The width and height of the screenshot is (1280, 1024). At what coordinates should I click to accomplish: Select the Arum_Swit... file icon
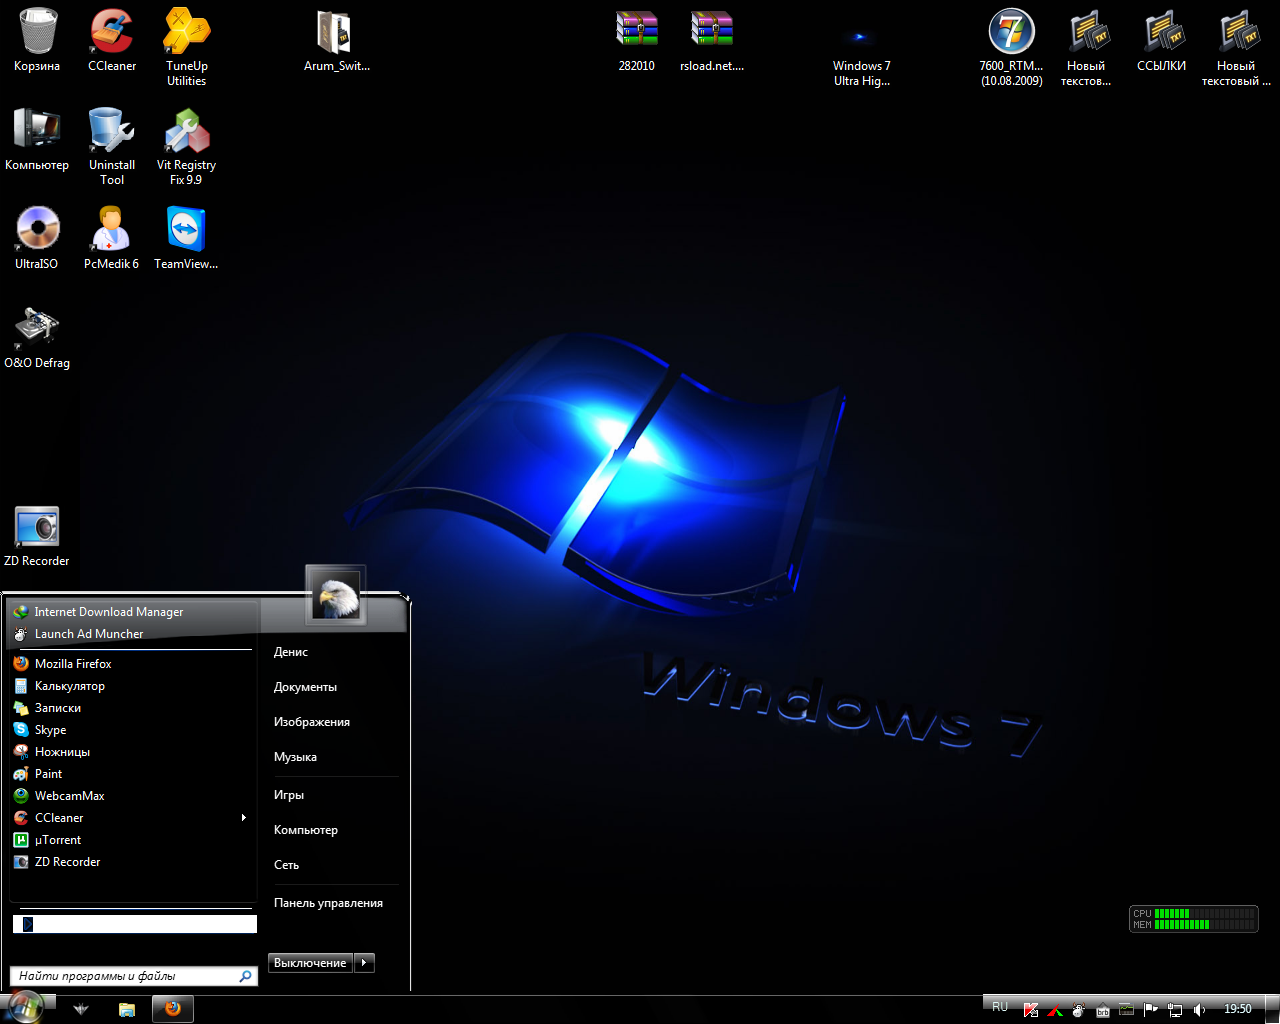tap(337, 40)
